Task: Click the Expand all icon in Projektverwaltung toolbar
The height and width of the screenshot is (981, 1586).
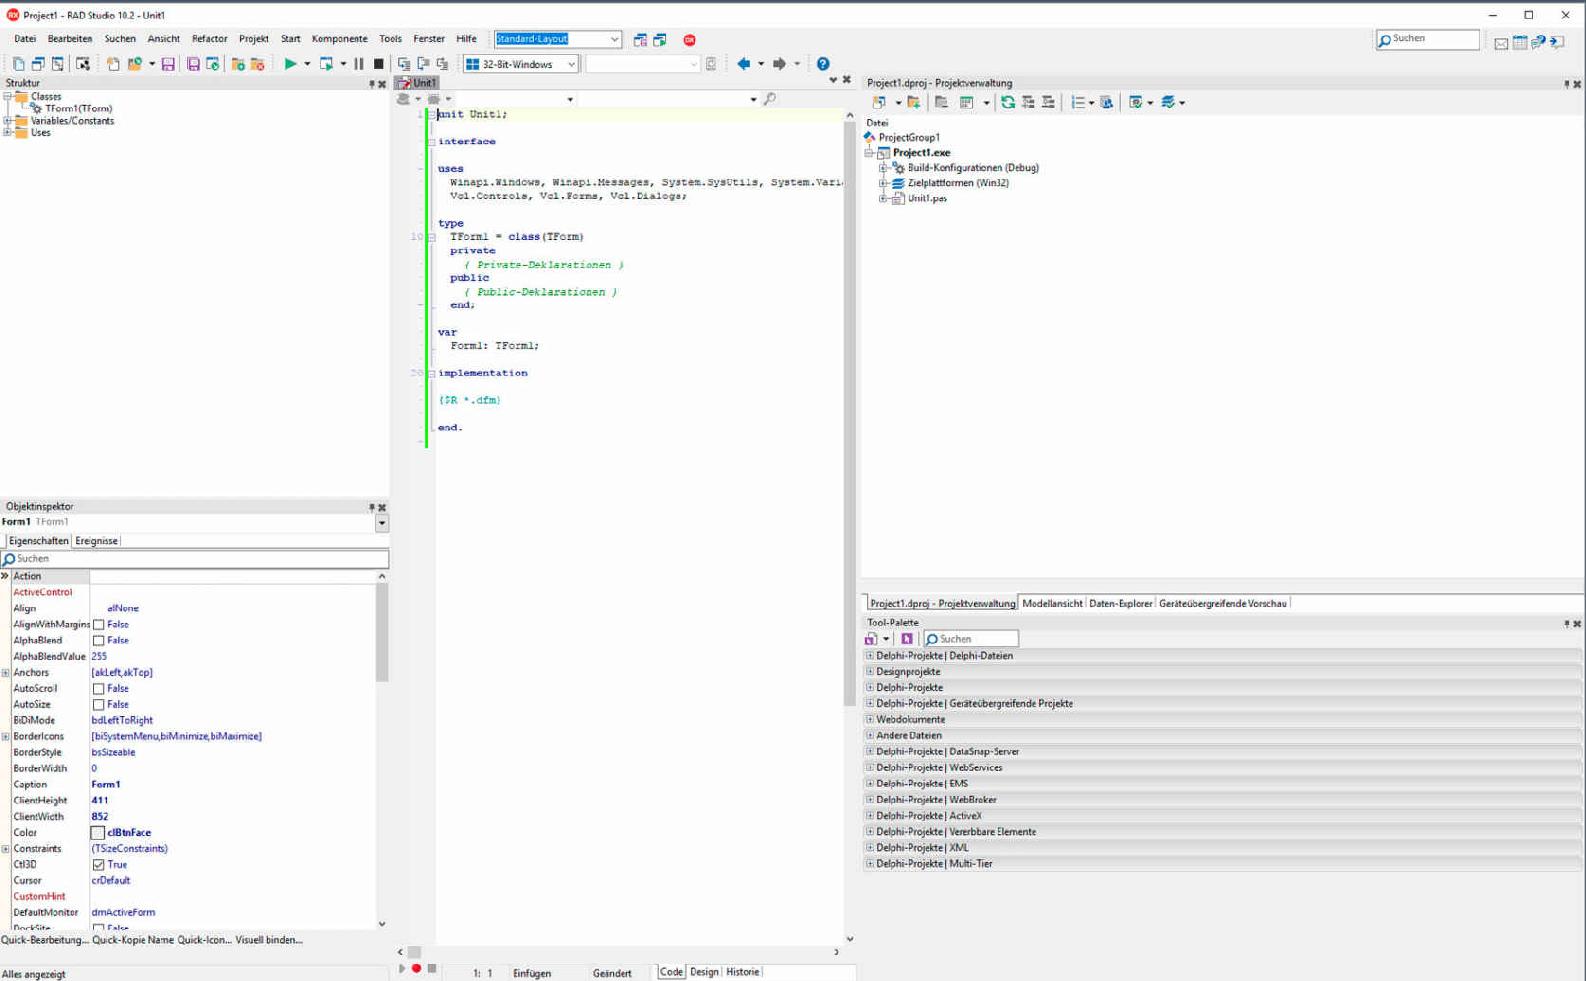Action: click(1028, 102)
